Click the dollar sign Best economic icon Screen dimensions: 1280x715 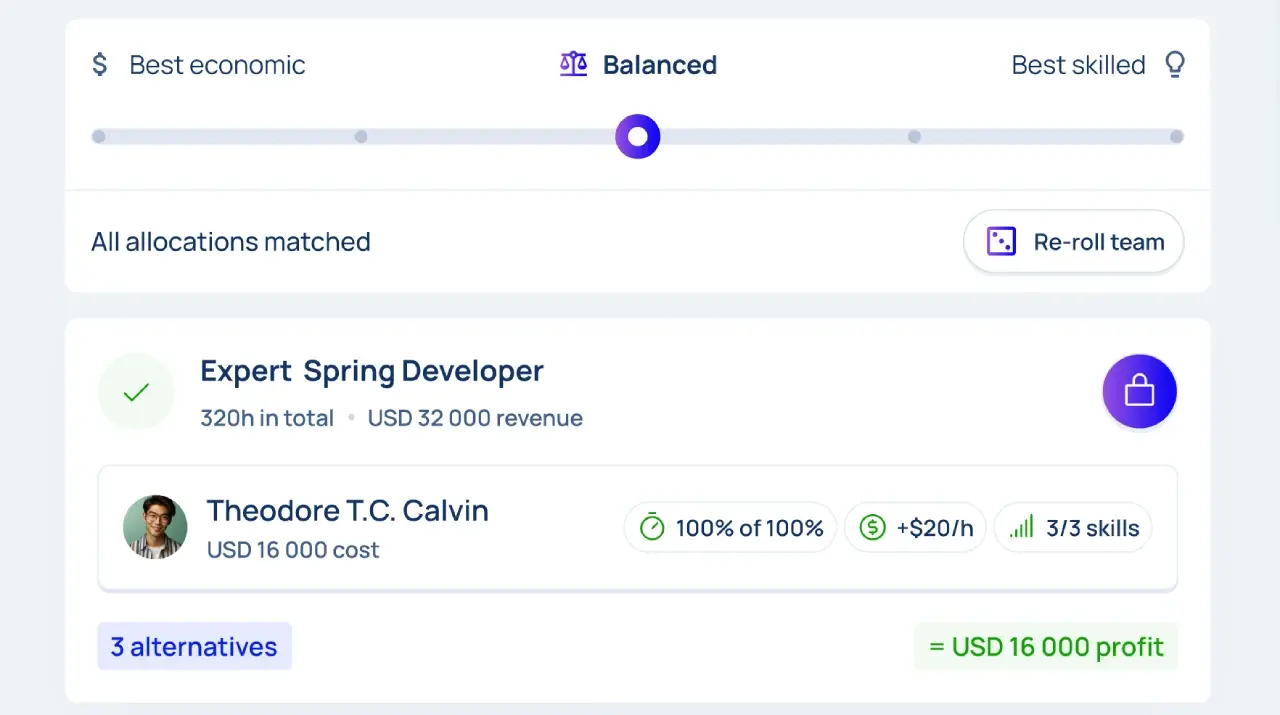pyautogui.click(x=99, y=65)
